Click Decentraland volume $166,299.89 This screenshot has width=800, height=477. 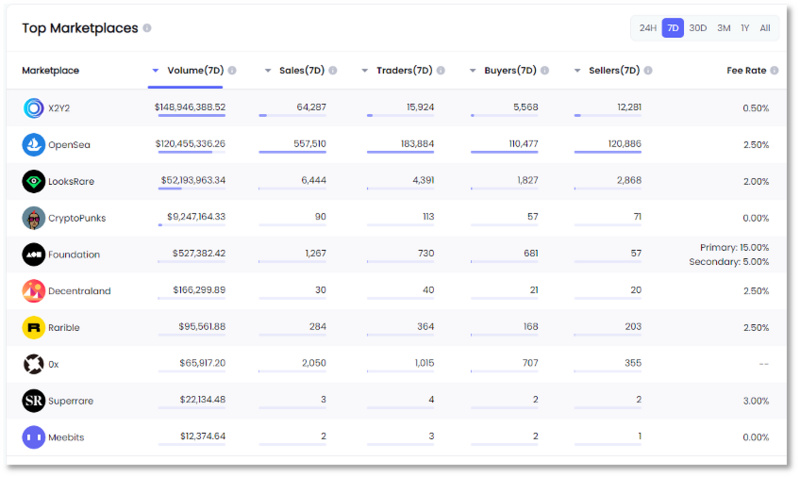pyautogui.click(x=199, y=290)
